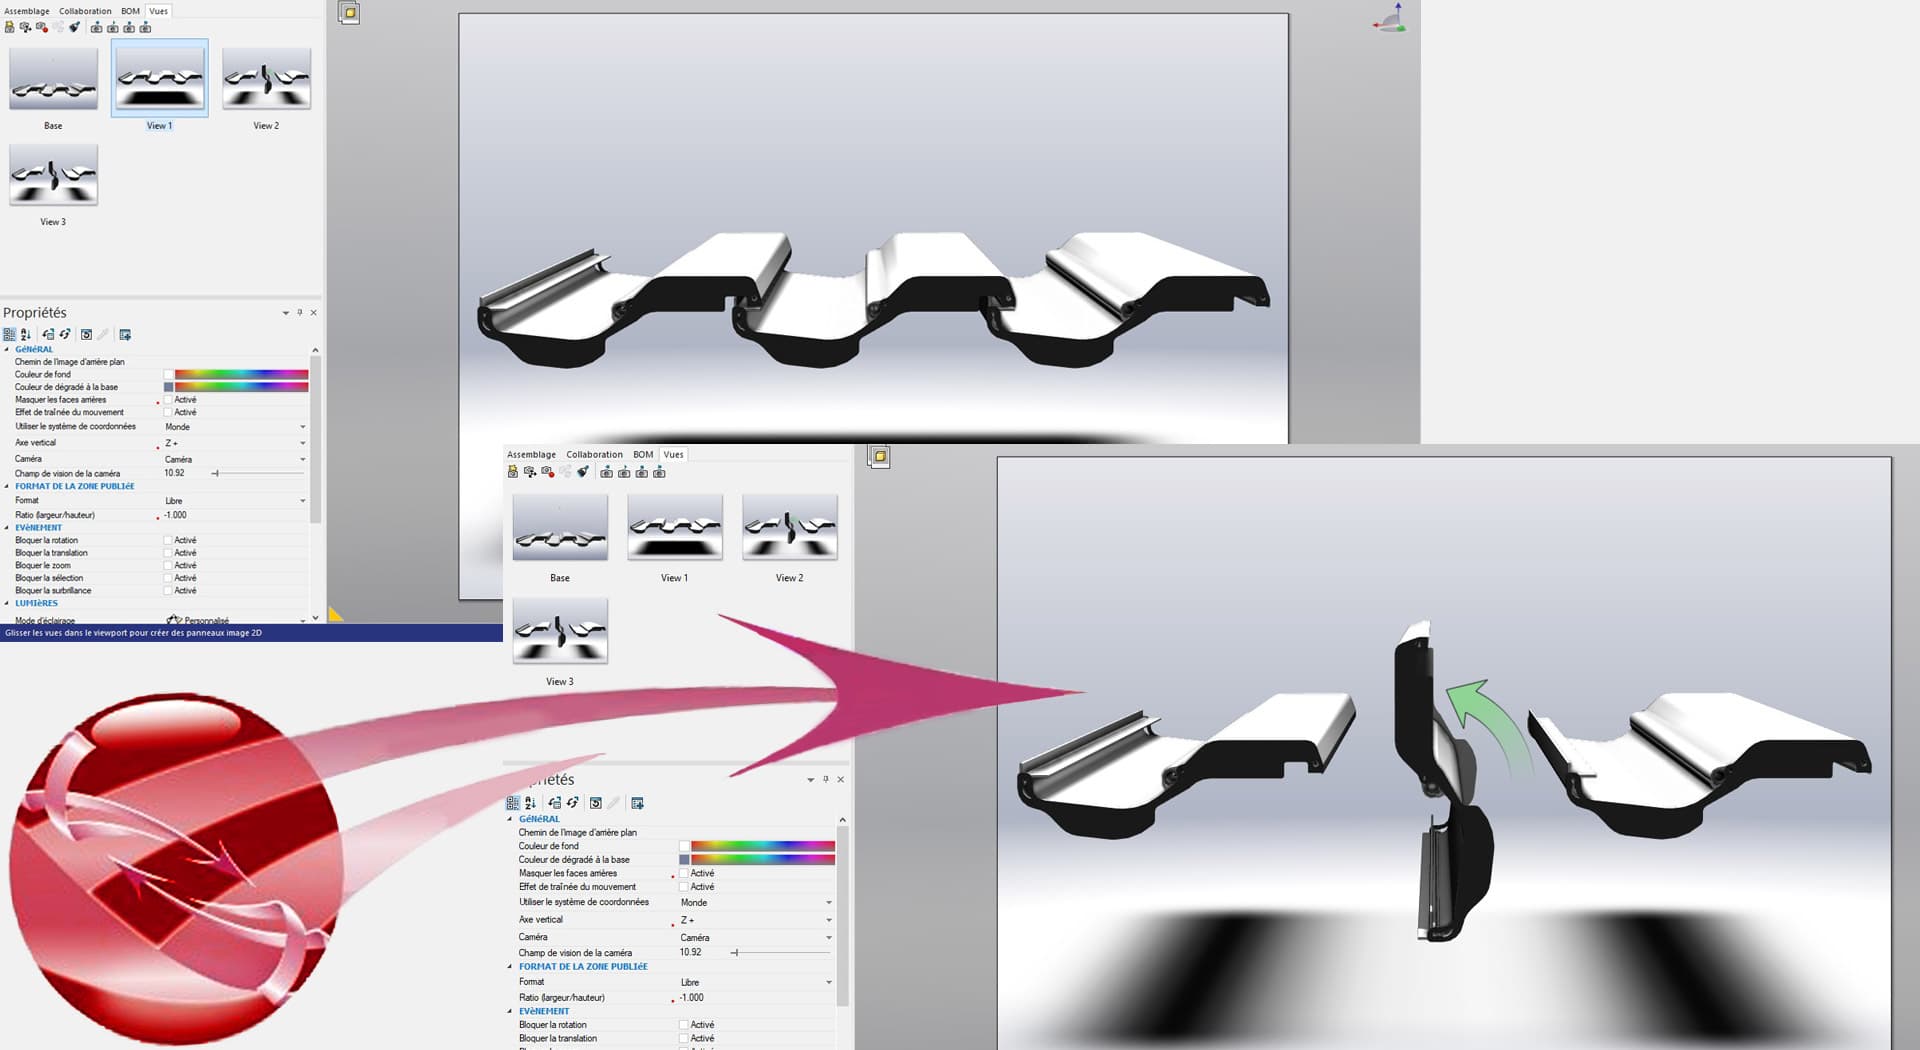Click paintbrush update view icon, lower window
Viewport: 1920px width, 1050px height.
(x=583, y=472)
